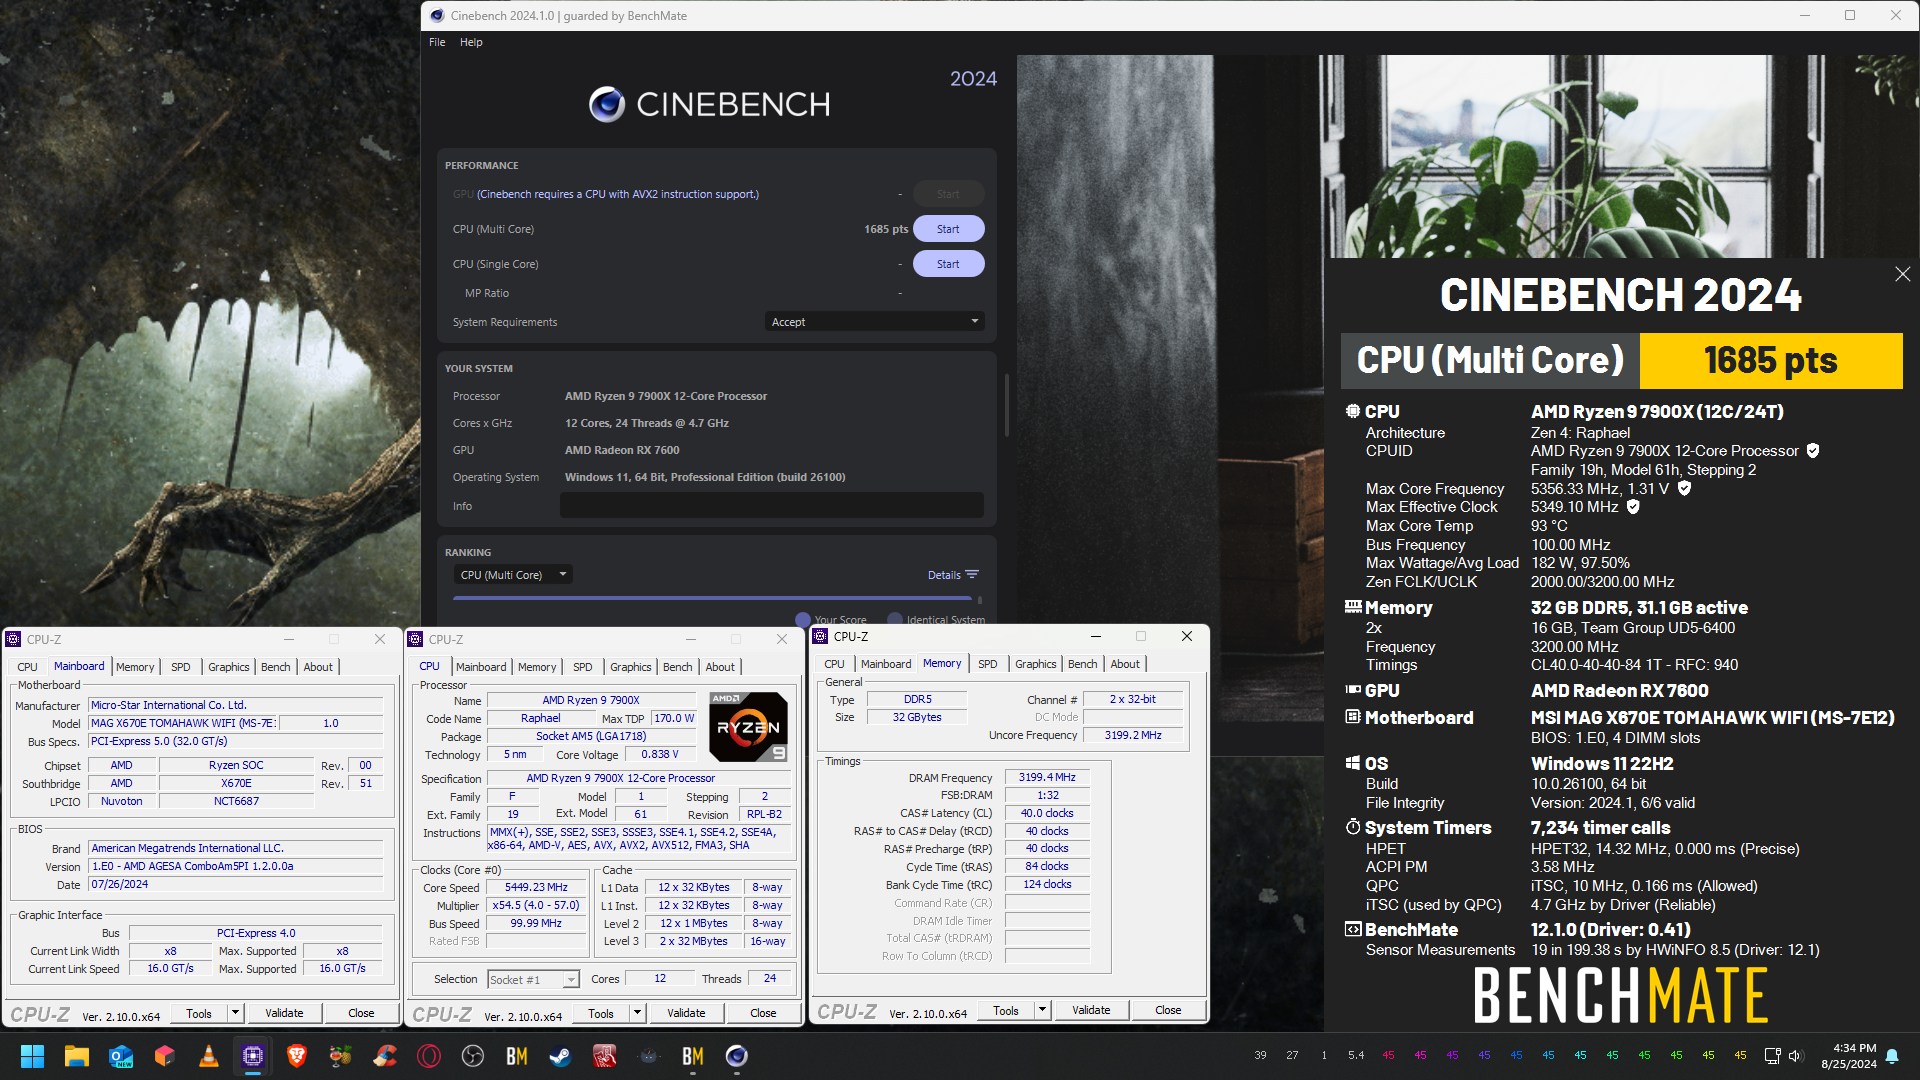This screenshot has height=1080, width=1920.
Task: Launch CCleaner from the taskbar
Action: pyautogui.click(x=384, y=1056)
